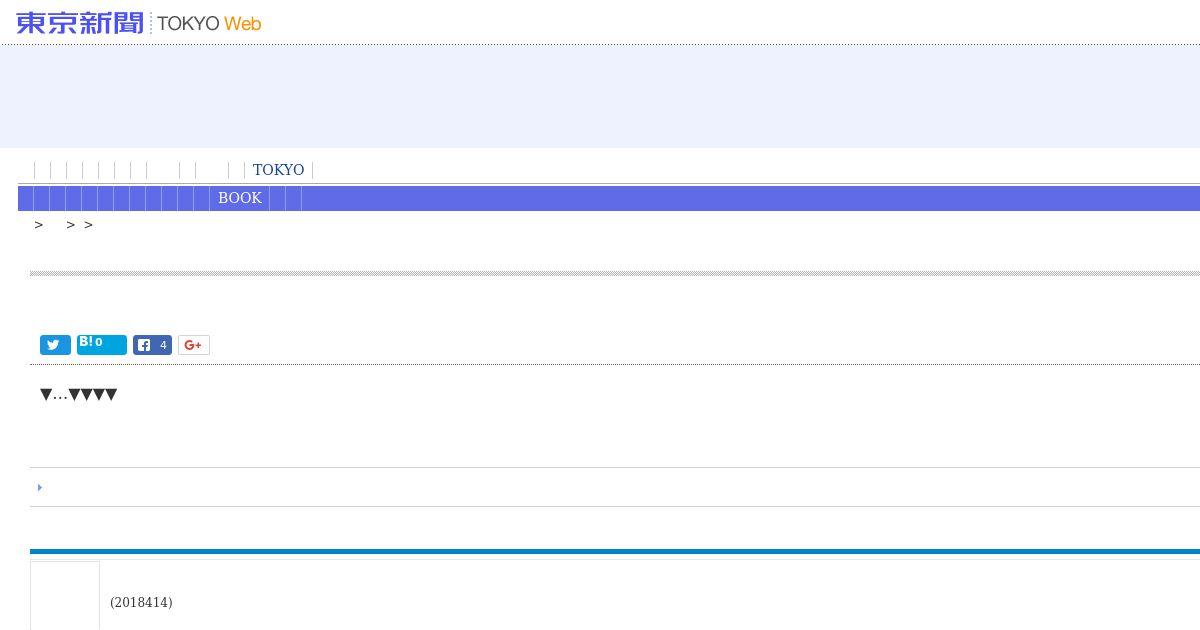The width and height of the screenshot is (1200, 630).
Task: Click the 東京新聞 masthead logo
Action: tap(80, 23)
